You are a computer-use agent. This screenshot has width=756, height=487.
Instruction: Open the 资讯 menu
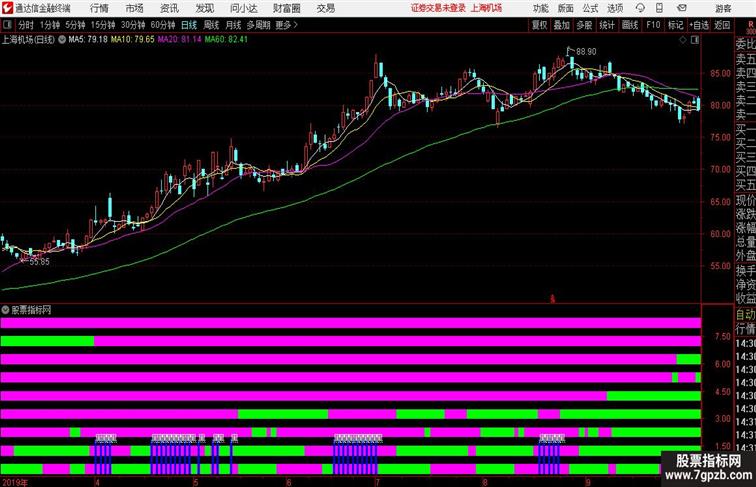pyautogui.click(x=169, y=8)
